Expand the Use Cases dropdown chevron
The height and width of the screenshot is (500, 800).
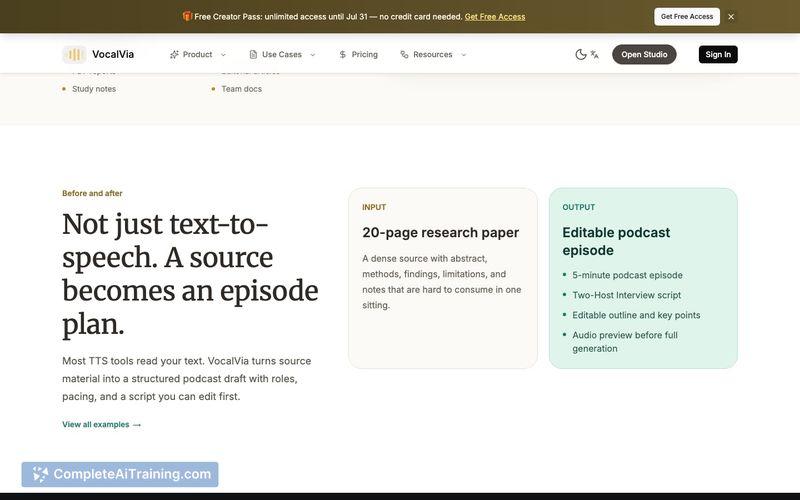click(313, 55)
